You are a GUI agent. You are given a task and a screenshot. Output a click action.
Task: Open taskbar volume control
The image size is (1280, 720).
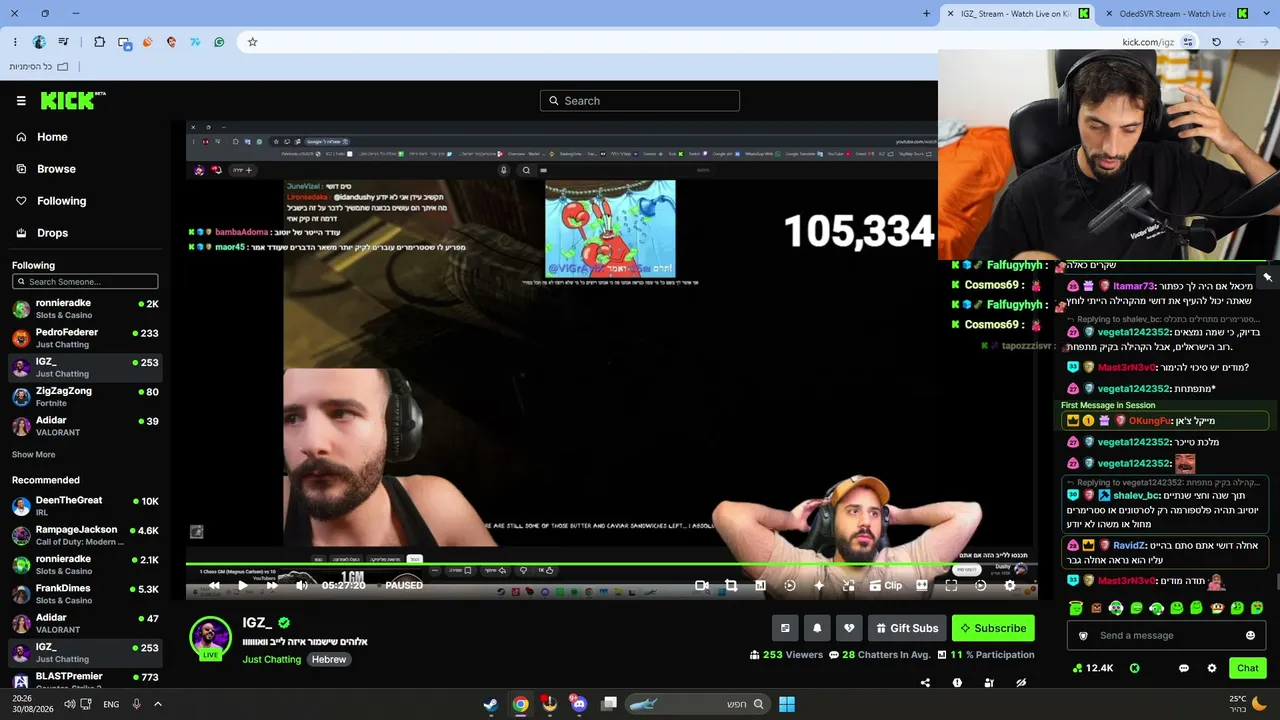pos(70,704)
